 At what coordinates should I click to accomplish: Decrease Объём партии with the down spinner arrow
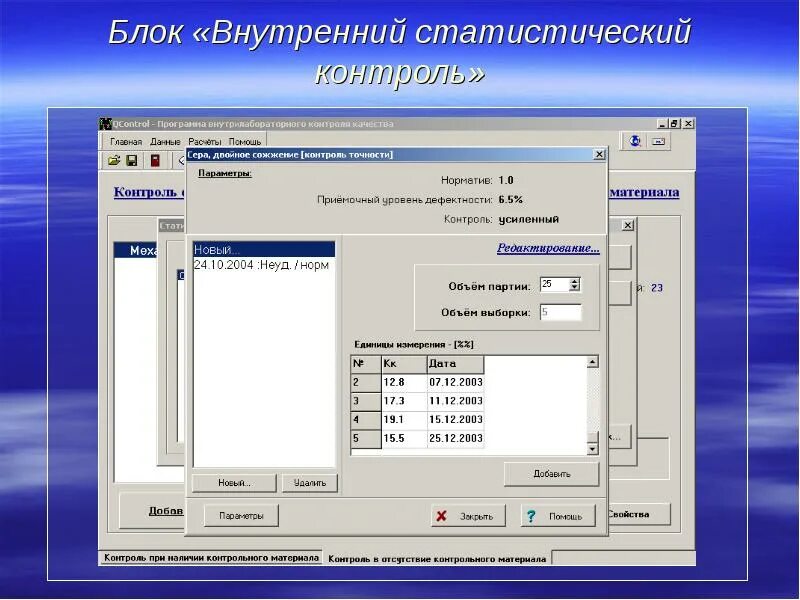[x=575, y=288]
